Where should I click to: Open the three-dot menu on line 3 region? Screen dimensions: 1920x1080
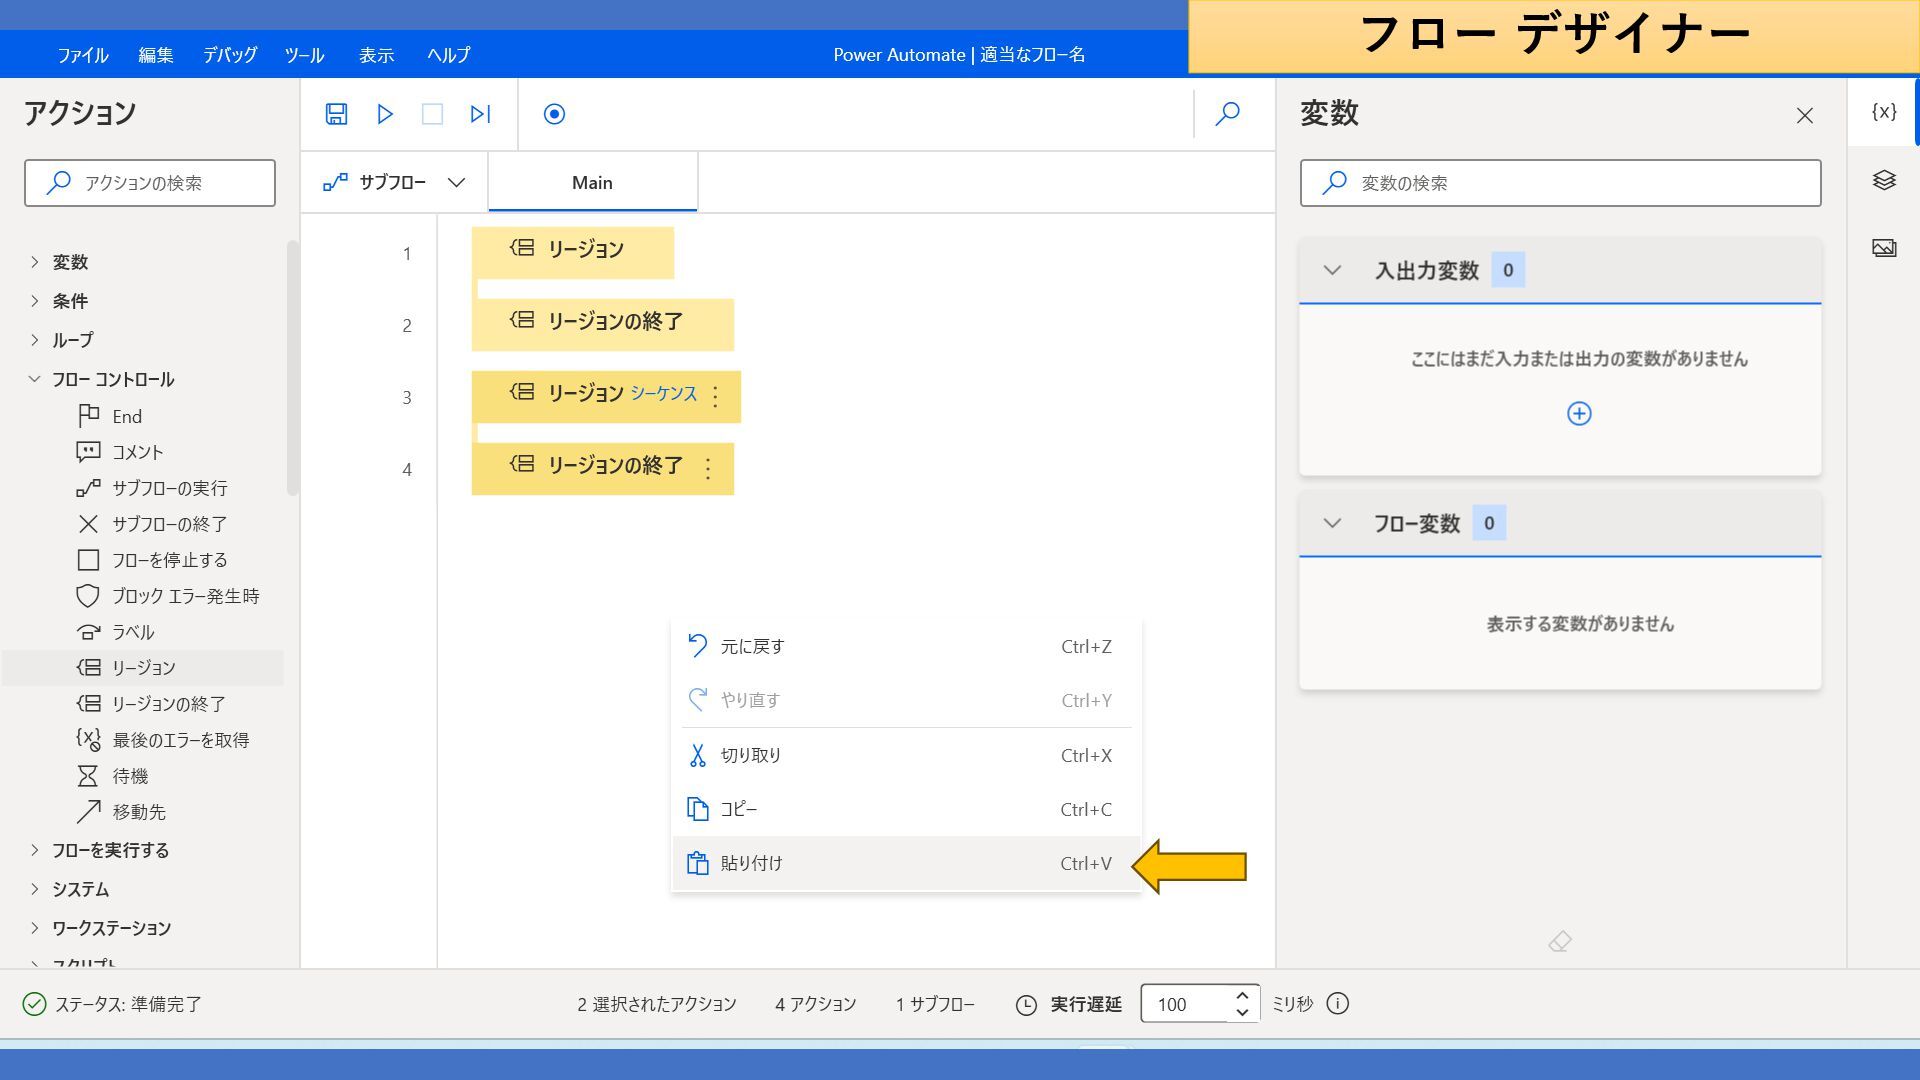tap(715, 397)
